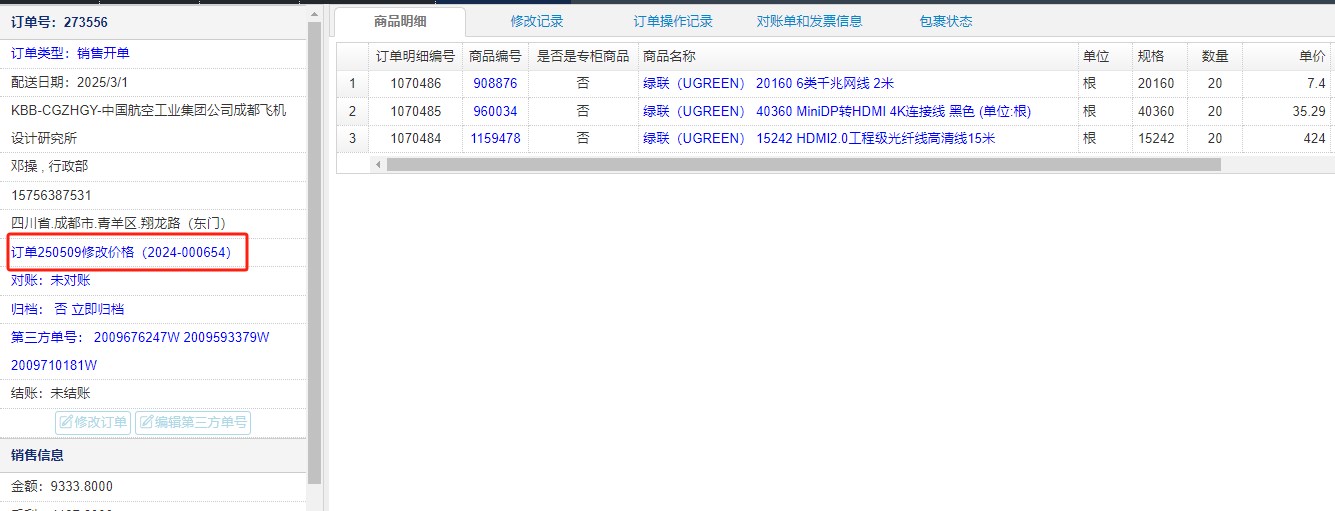
Task: Click the customer name KBB-CGZHGY-中国航空工业集团公司成都飞机
Action: (148, 109)
